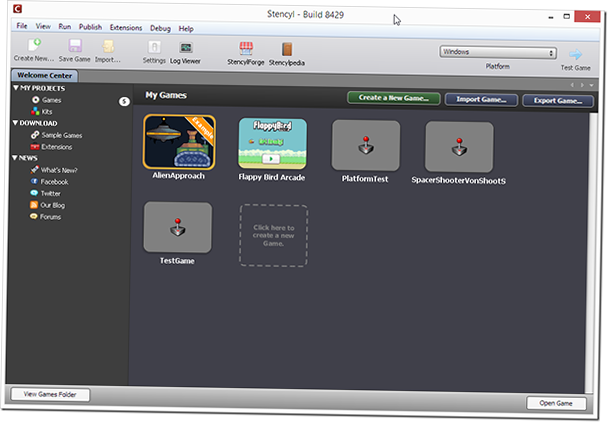Click the Import toolbar icon

[x=108, y=47]
